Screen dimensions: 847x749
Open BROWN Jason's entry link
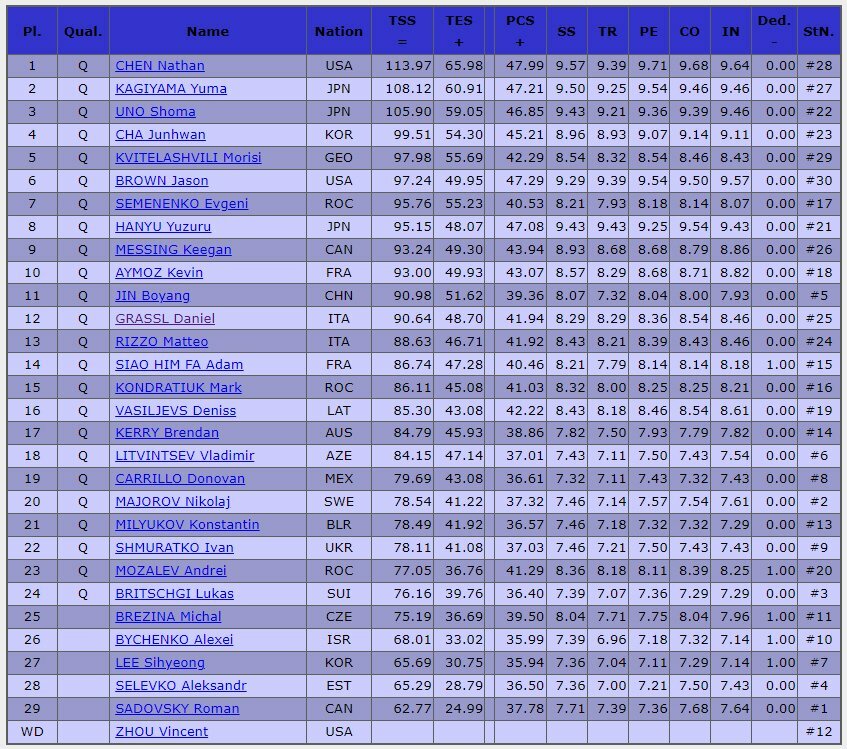(x=162, y=181)
